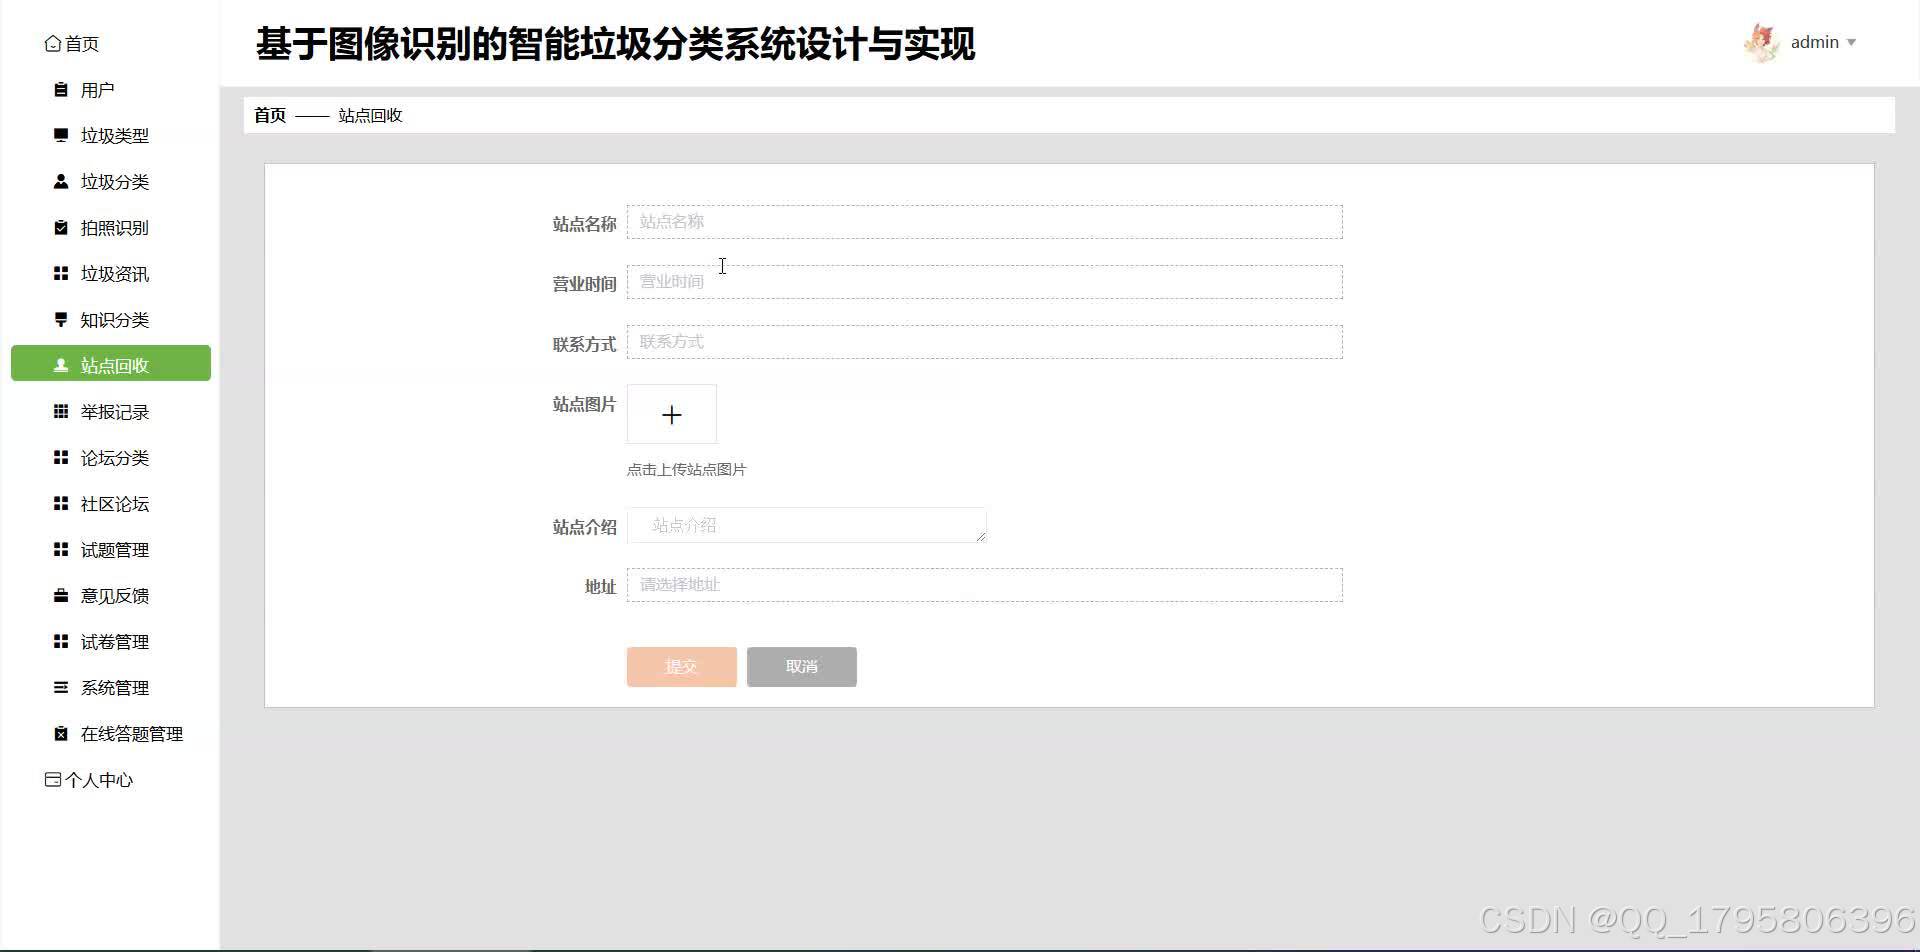Select the 拍照识别 photo recognition icon
This screenshot has height=952, width=1920.
tap(60, 227)
